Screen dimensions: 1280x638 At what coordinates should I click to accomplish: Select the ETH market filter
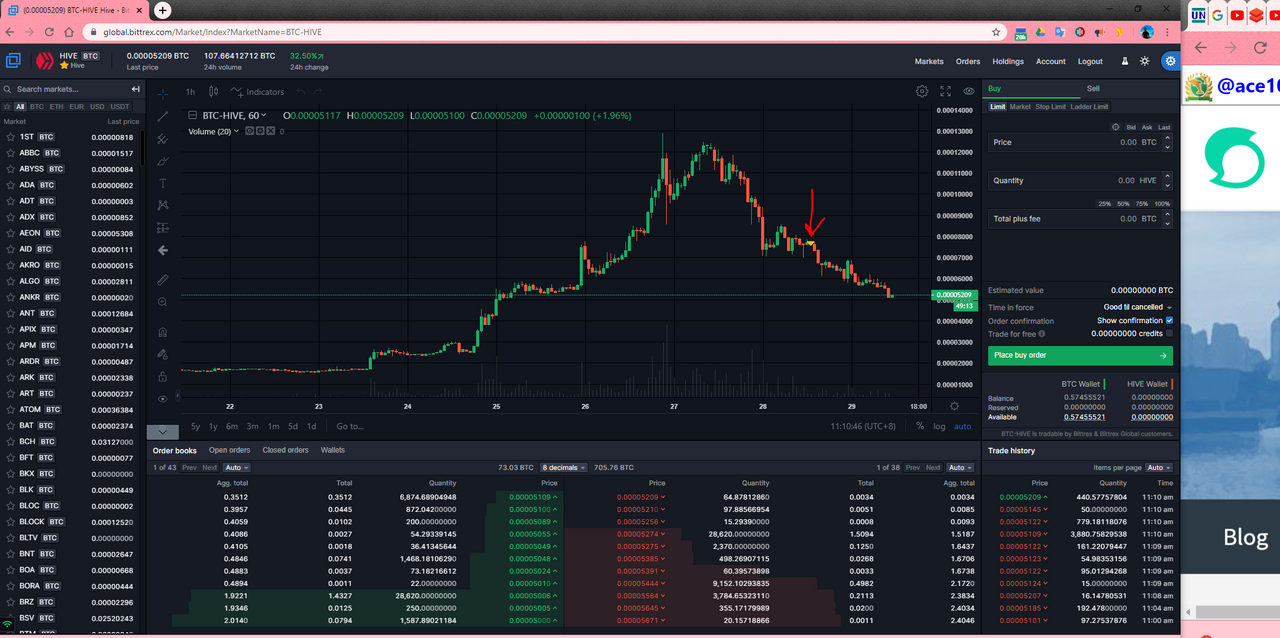point(56,106)
